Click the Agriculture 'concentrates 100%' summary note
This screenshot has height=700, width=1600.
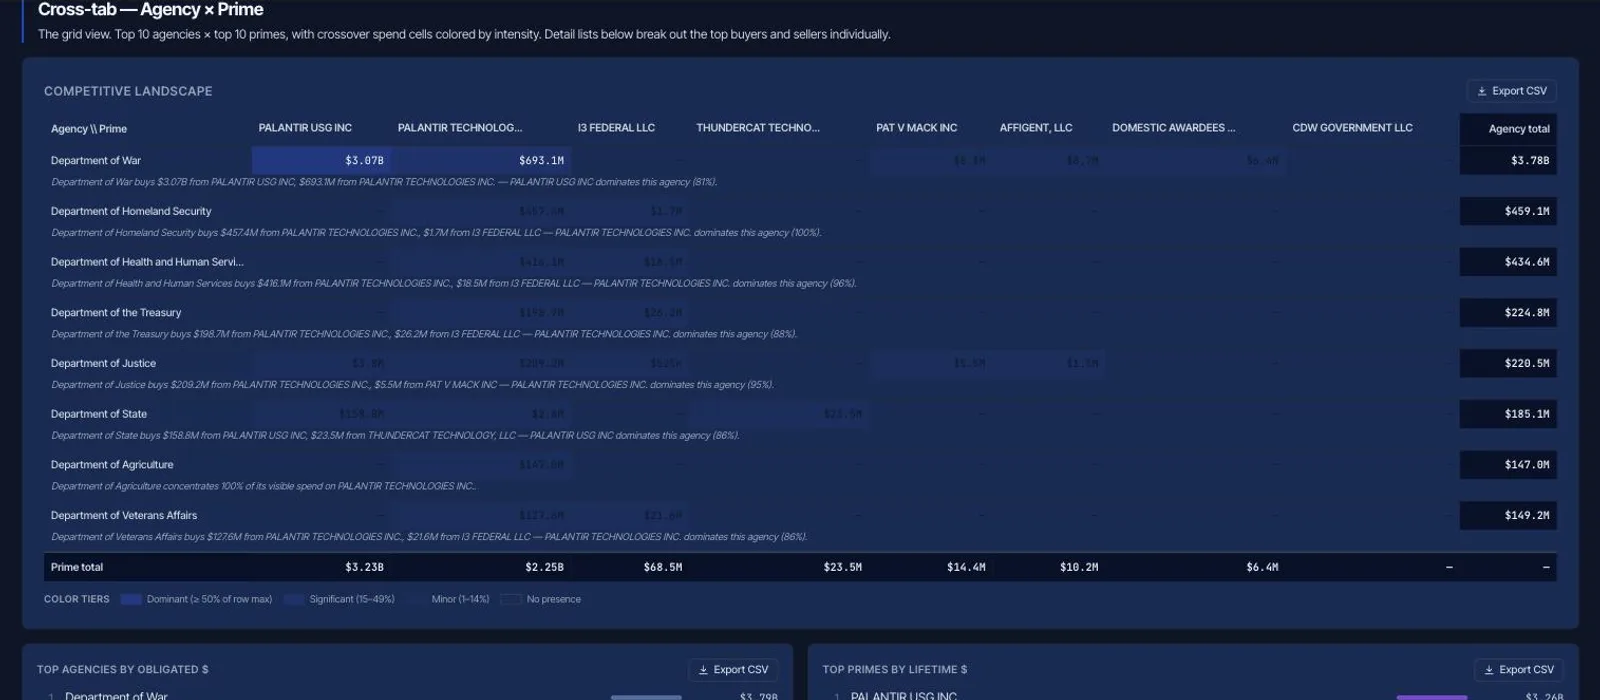[264, 487]
